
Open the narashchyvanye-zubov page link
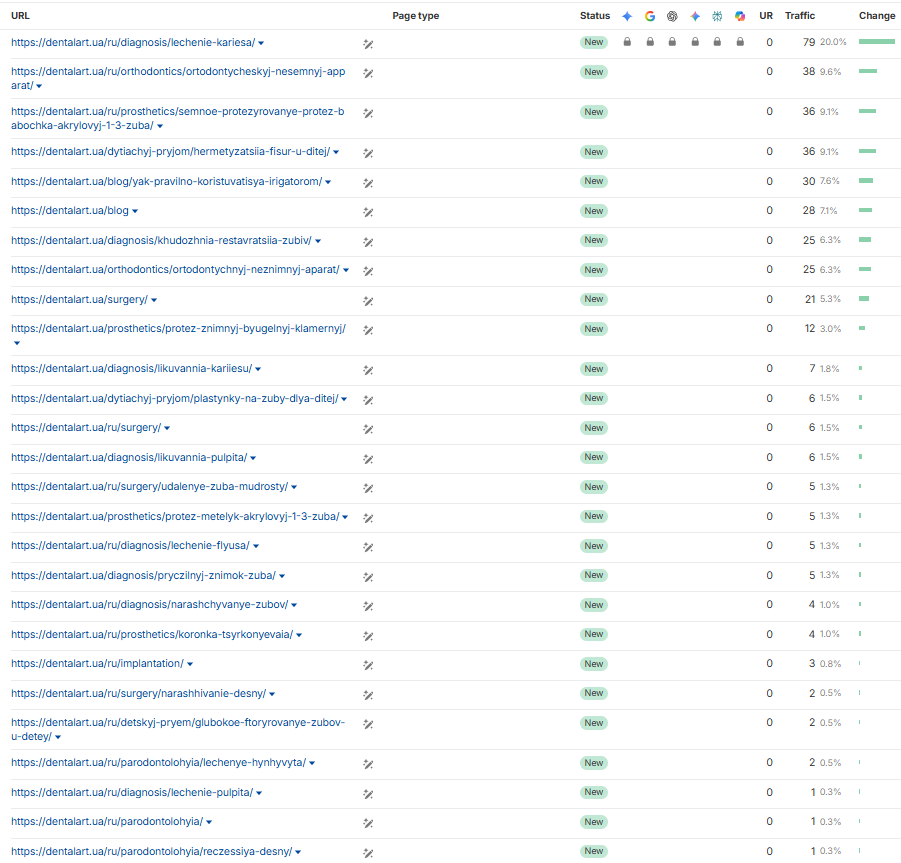click(149, 604)
